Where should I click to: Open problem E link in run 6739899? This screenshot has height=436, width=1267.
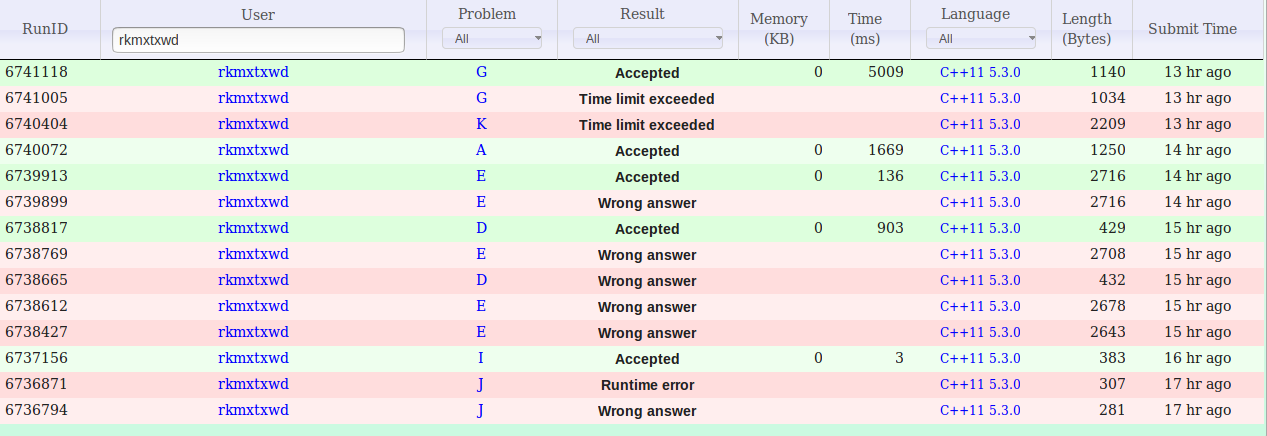coord(481,202)
